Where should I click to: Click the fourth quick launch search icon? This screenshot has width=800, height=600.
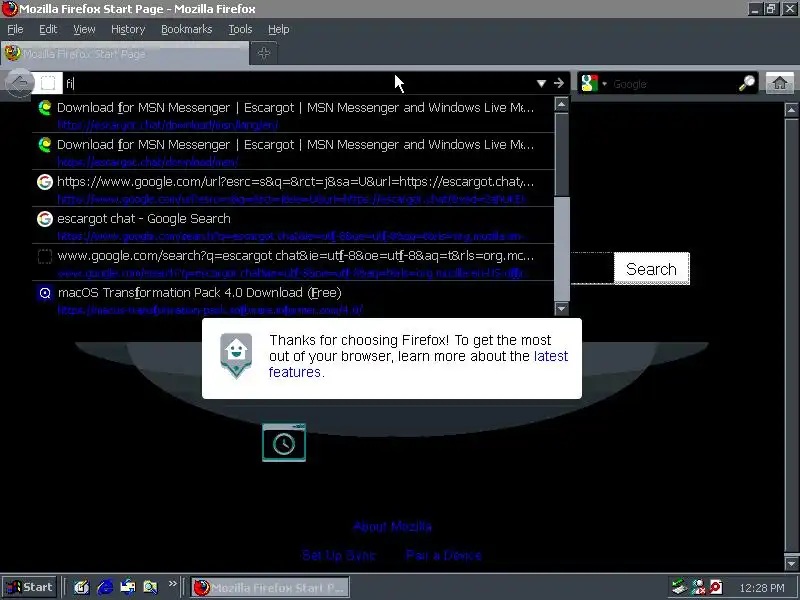[x=151, y=587]
